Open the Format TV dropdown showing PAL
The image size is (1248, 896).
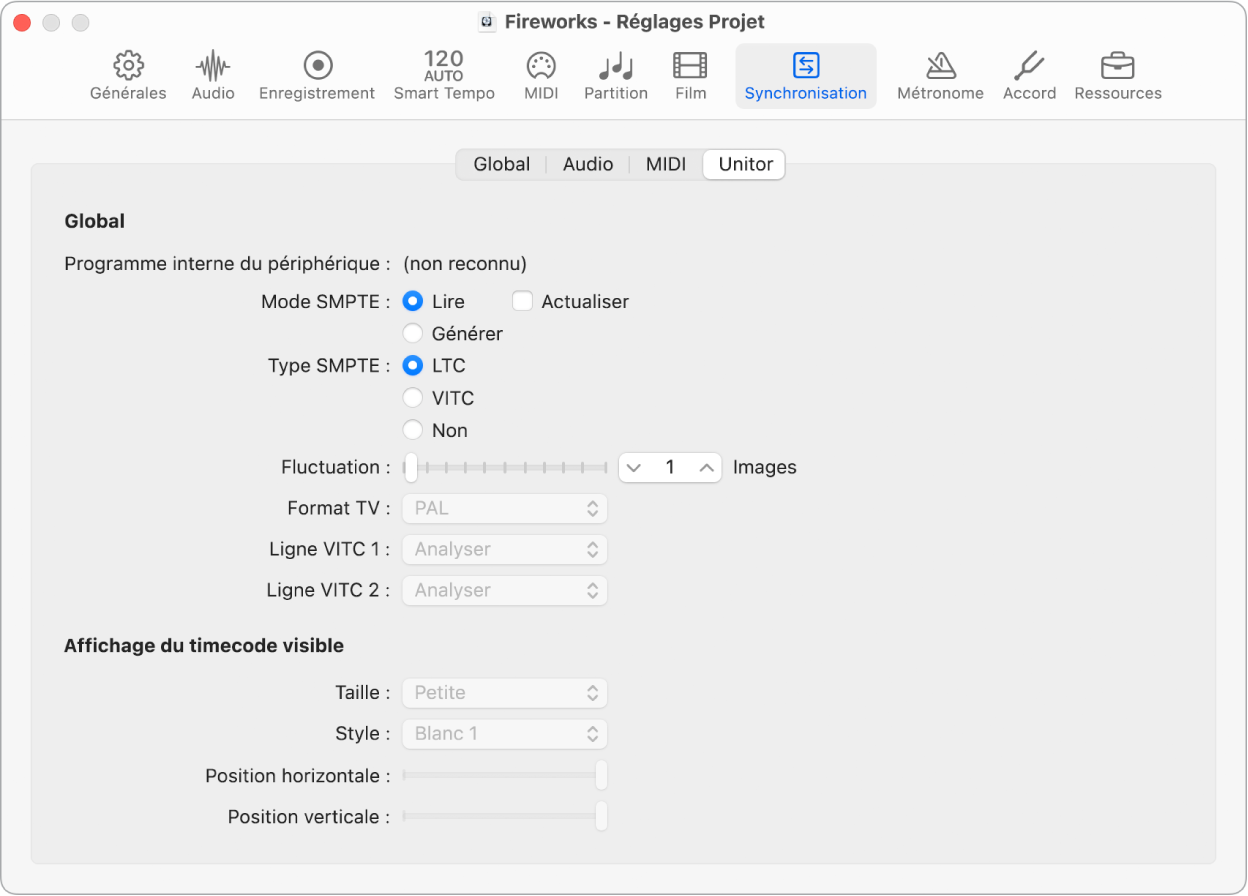click(505, 508)
